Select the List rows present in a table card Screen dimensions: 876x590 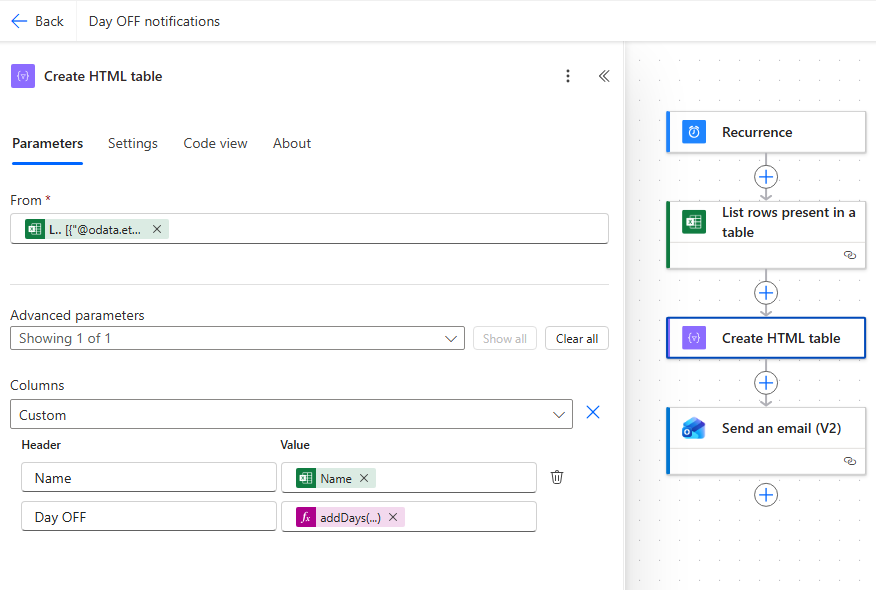coord(766,235)
